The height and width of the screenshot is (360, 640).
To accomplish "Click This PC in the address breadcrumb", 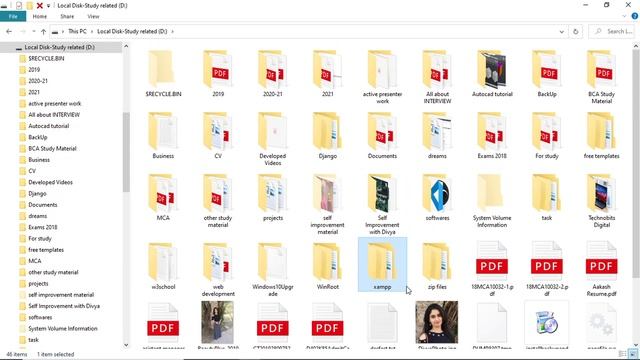I will coord(77,31).
